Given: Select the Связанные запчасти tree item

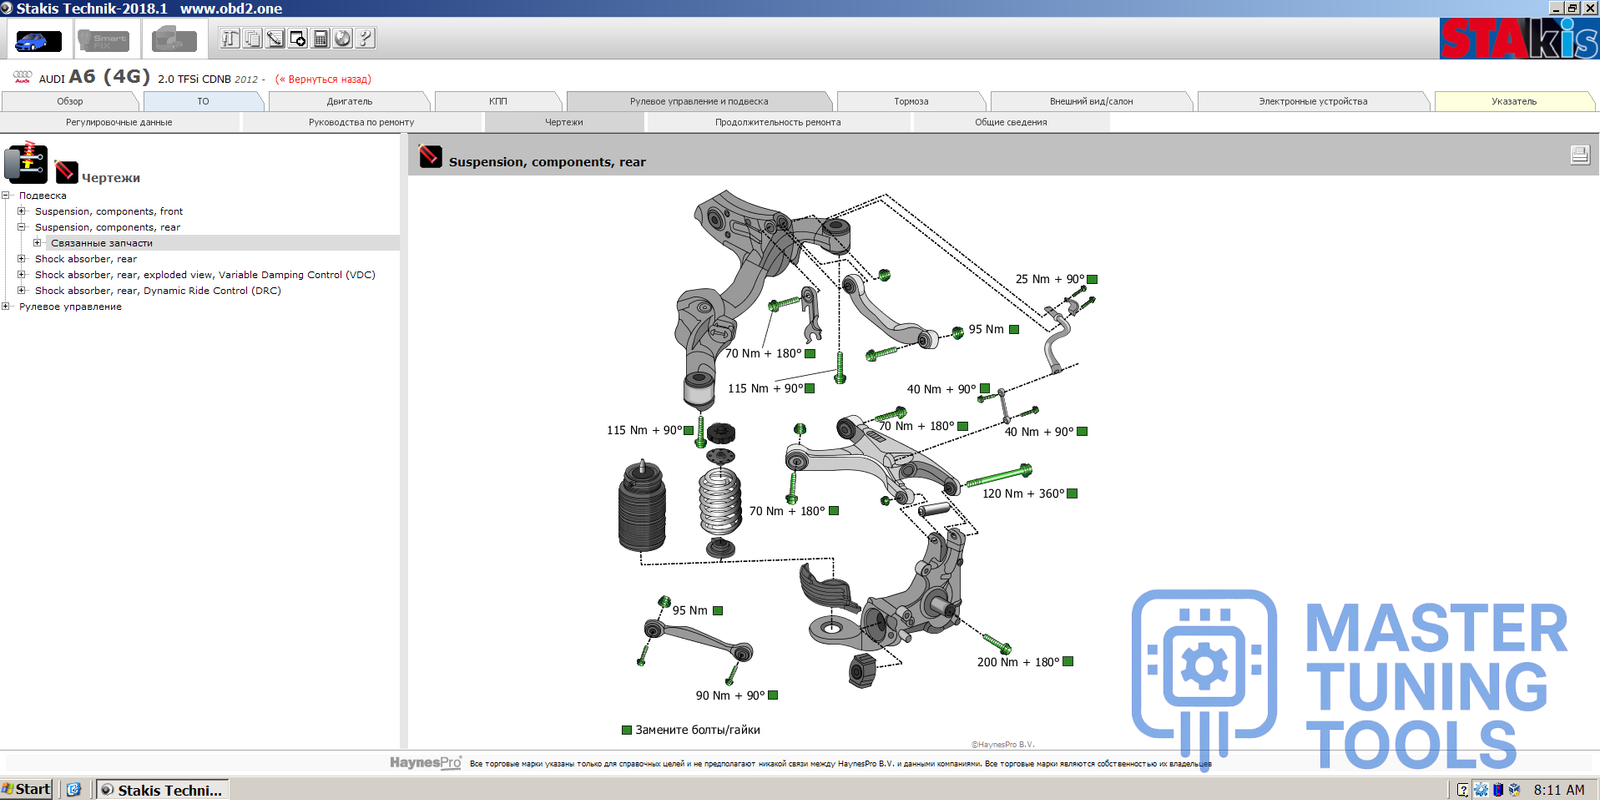Looking at the screenshot, I should (101, 243).
